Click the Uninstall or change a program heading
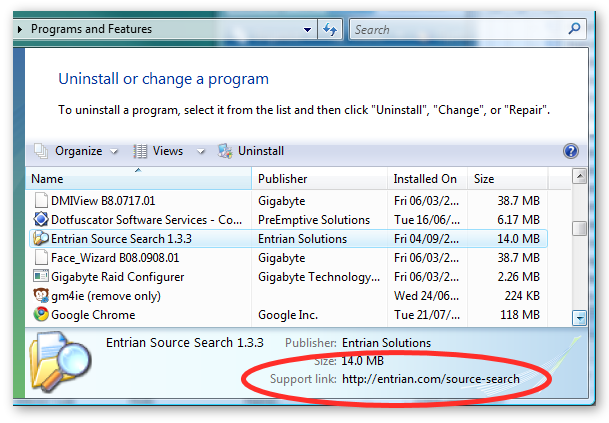This screenshot has width=609, height=423. (x=163, y=79)
